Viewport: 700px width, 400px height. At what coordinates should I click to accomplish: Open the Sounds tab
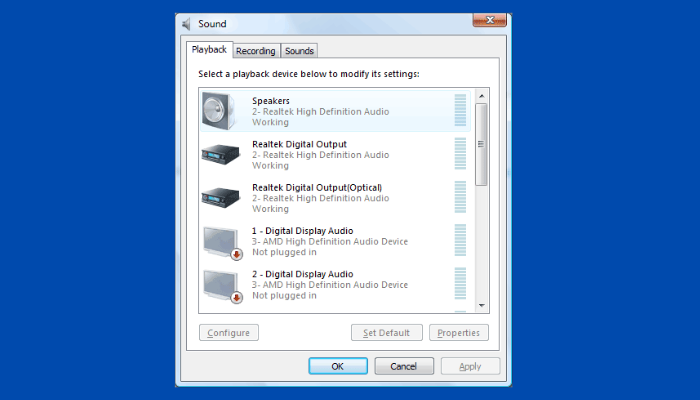299,51
